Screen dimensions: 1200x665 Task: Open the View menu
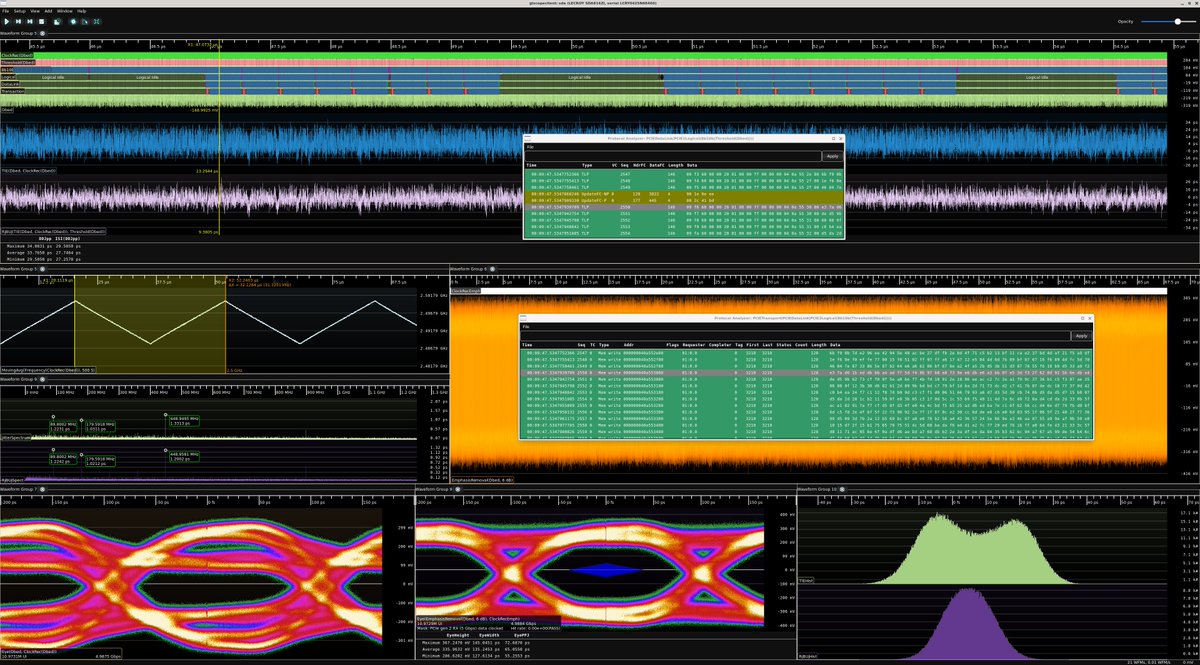(x=35, y=11)
